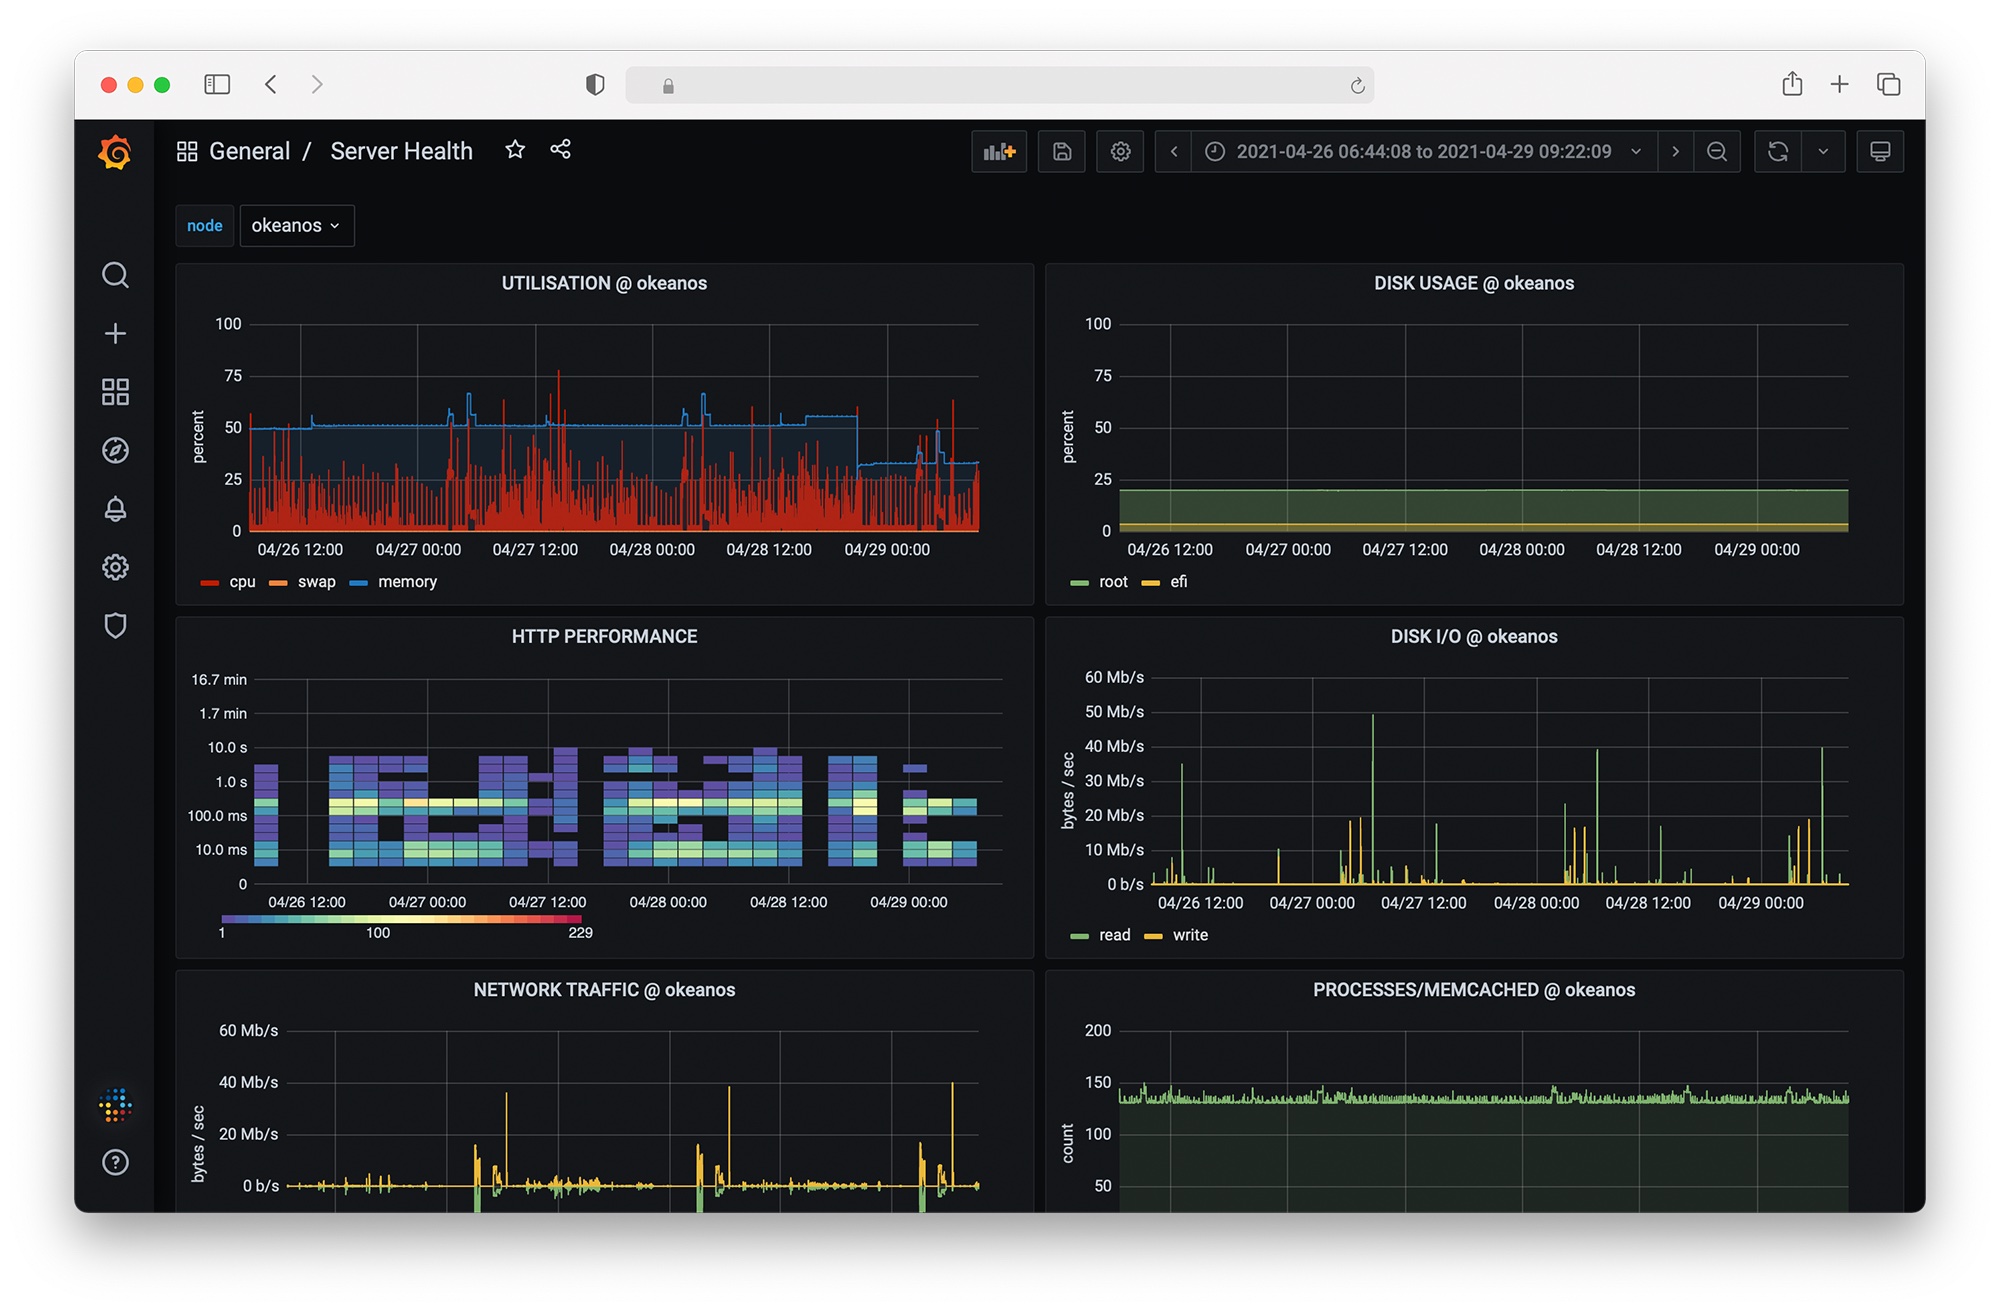2000x1311 pixels.
Task: Open the Server Admin shield icon
Action: (x=115, y=626)
